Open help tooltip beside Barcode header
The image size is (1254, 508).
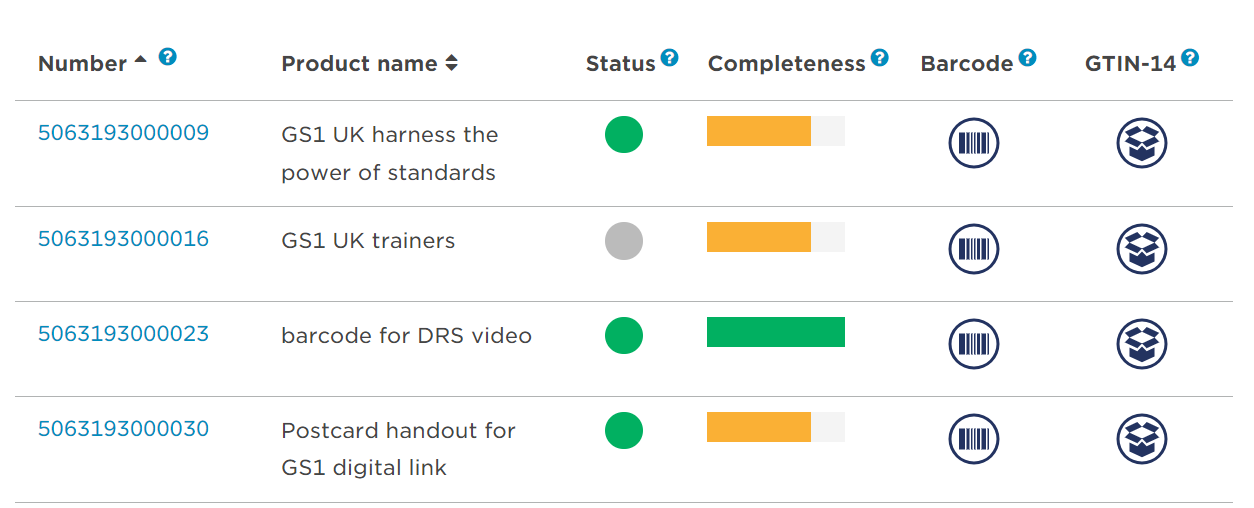[x=1027, y=57]
